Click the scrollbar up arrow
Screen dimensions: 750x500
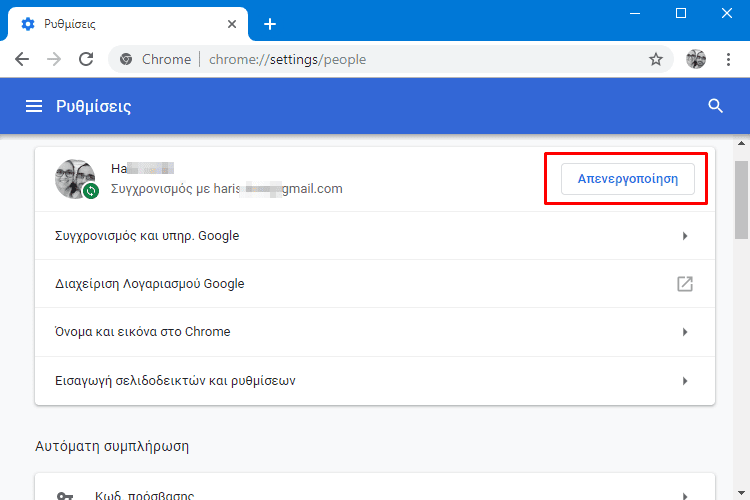(x=741, y=143)
